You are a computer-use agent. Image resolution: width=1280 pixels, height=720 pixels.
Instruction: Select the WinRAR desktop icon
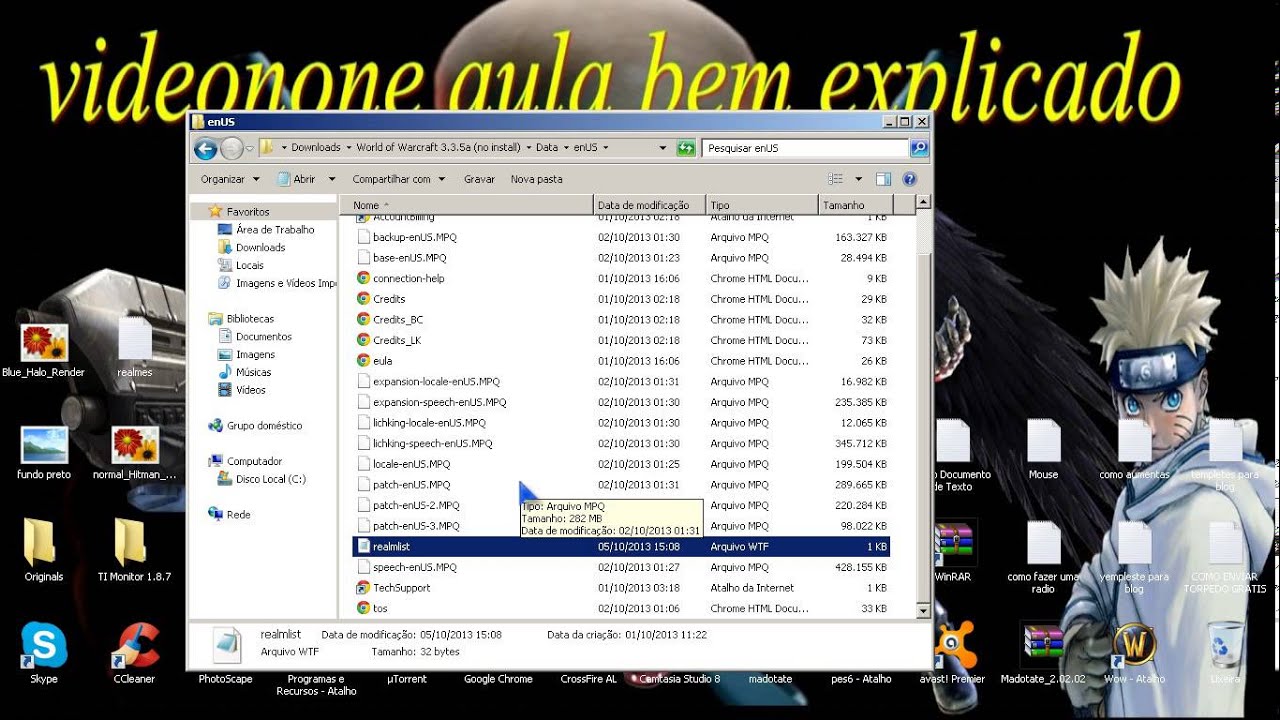[x=952, y=551]
